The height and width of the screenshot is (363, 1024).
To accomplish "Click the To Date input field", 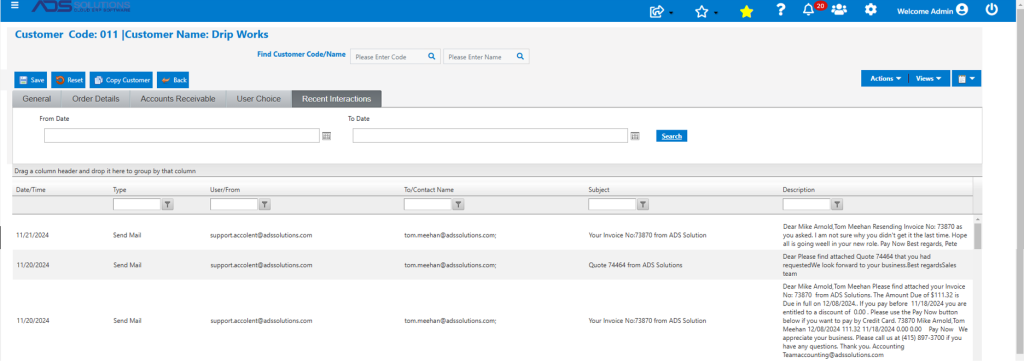I will [x=490, y=136].
